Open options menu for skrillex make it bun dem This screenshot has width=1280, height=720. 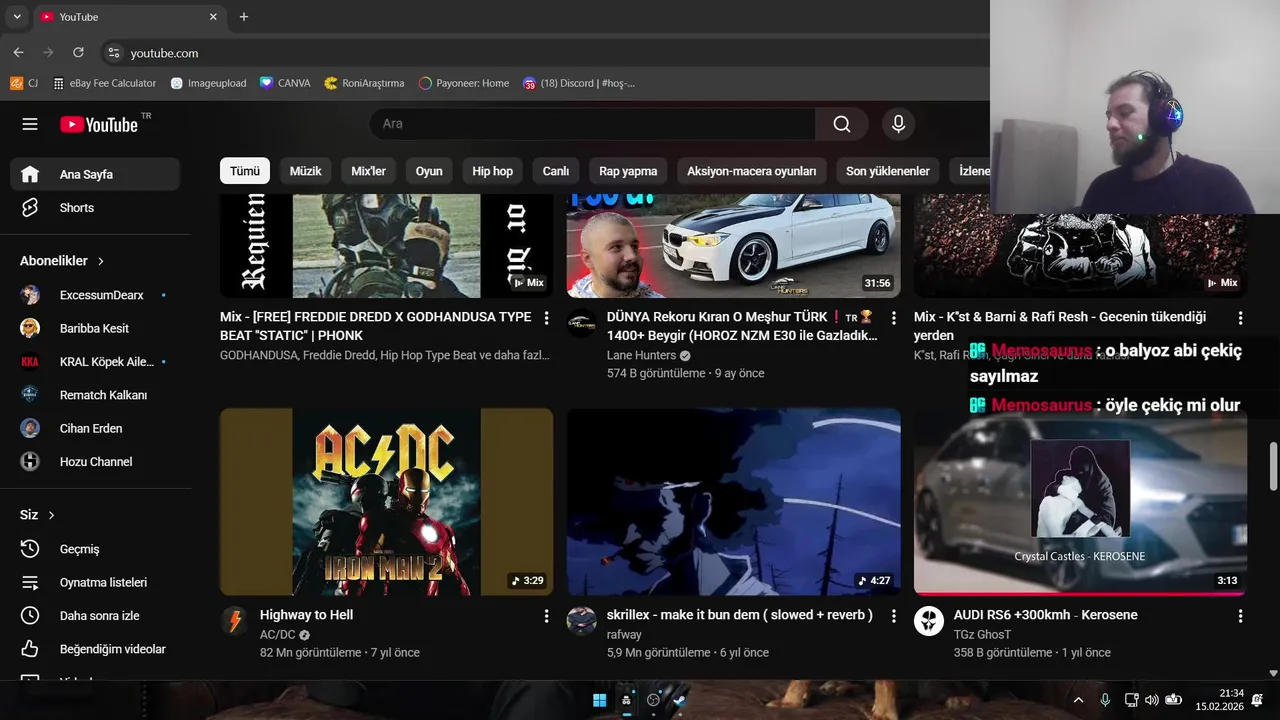click(x=893, y=616)
